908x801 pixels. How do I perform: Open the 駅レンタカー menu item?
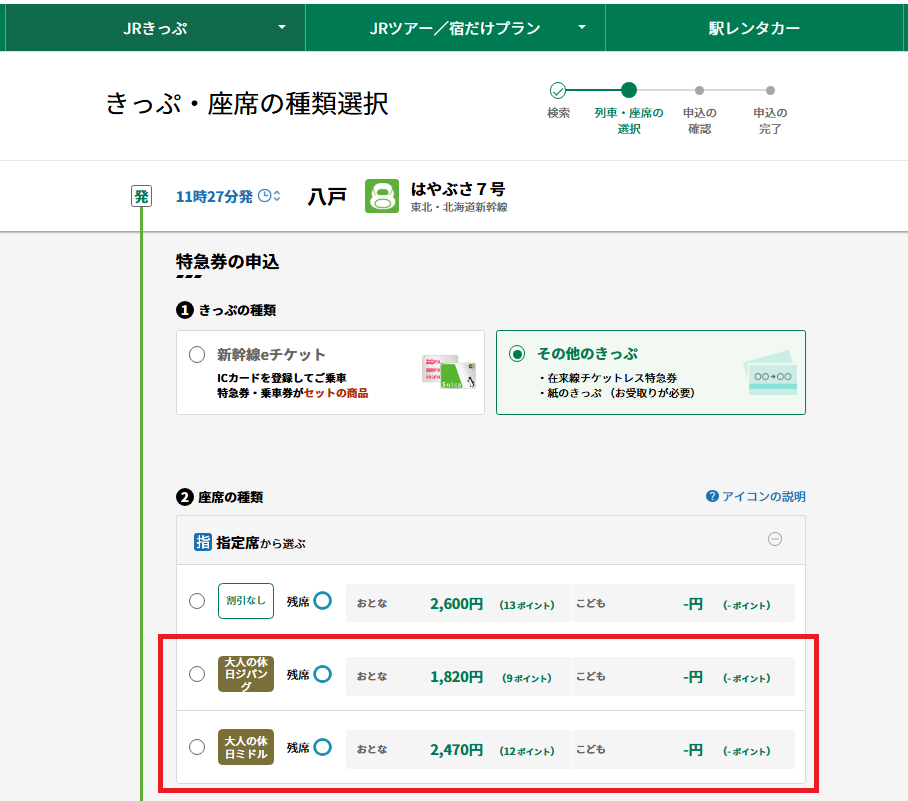[x=754, y=28]
